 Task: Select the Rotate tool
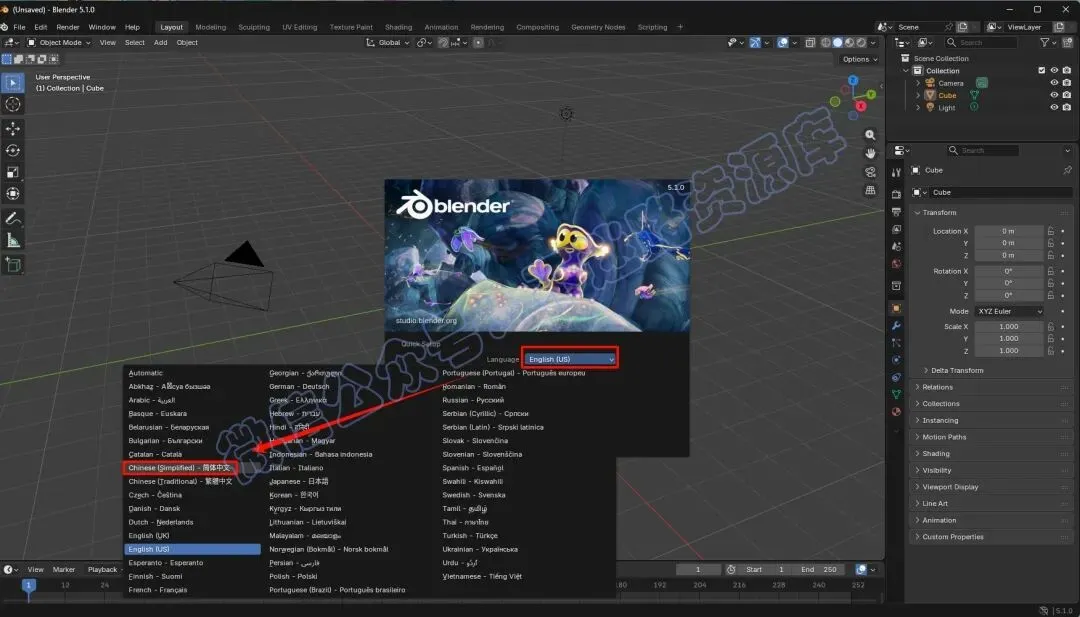[12, 150]
